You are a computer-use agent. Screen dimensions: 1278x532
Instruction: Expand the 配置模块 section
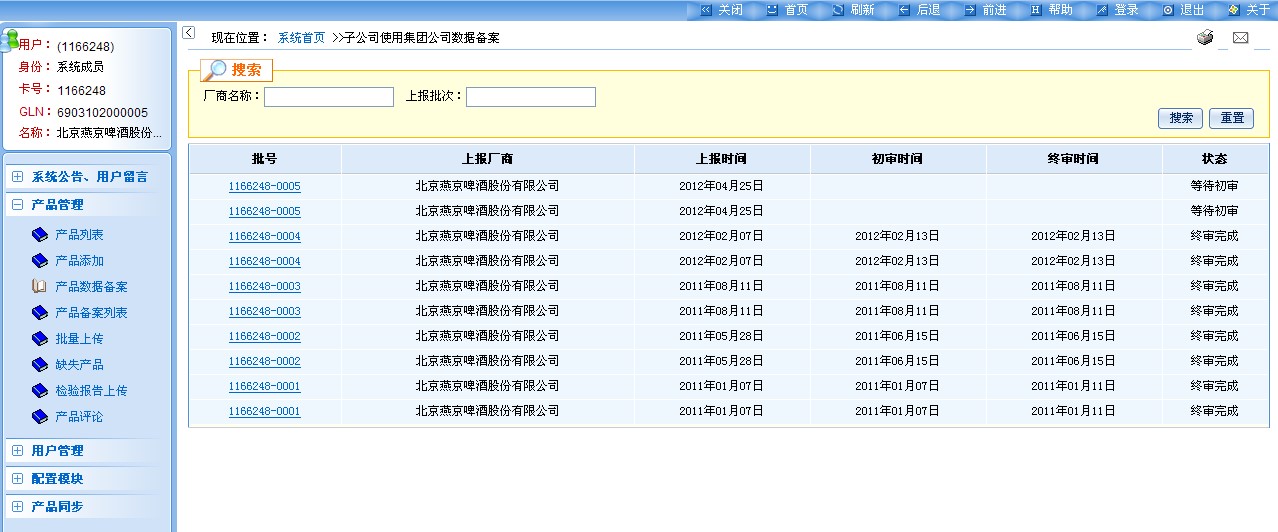(x=18, y=479)
